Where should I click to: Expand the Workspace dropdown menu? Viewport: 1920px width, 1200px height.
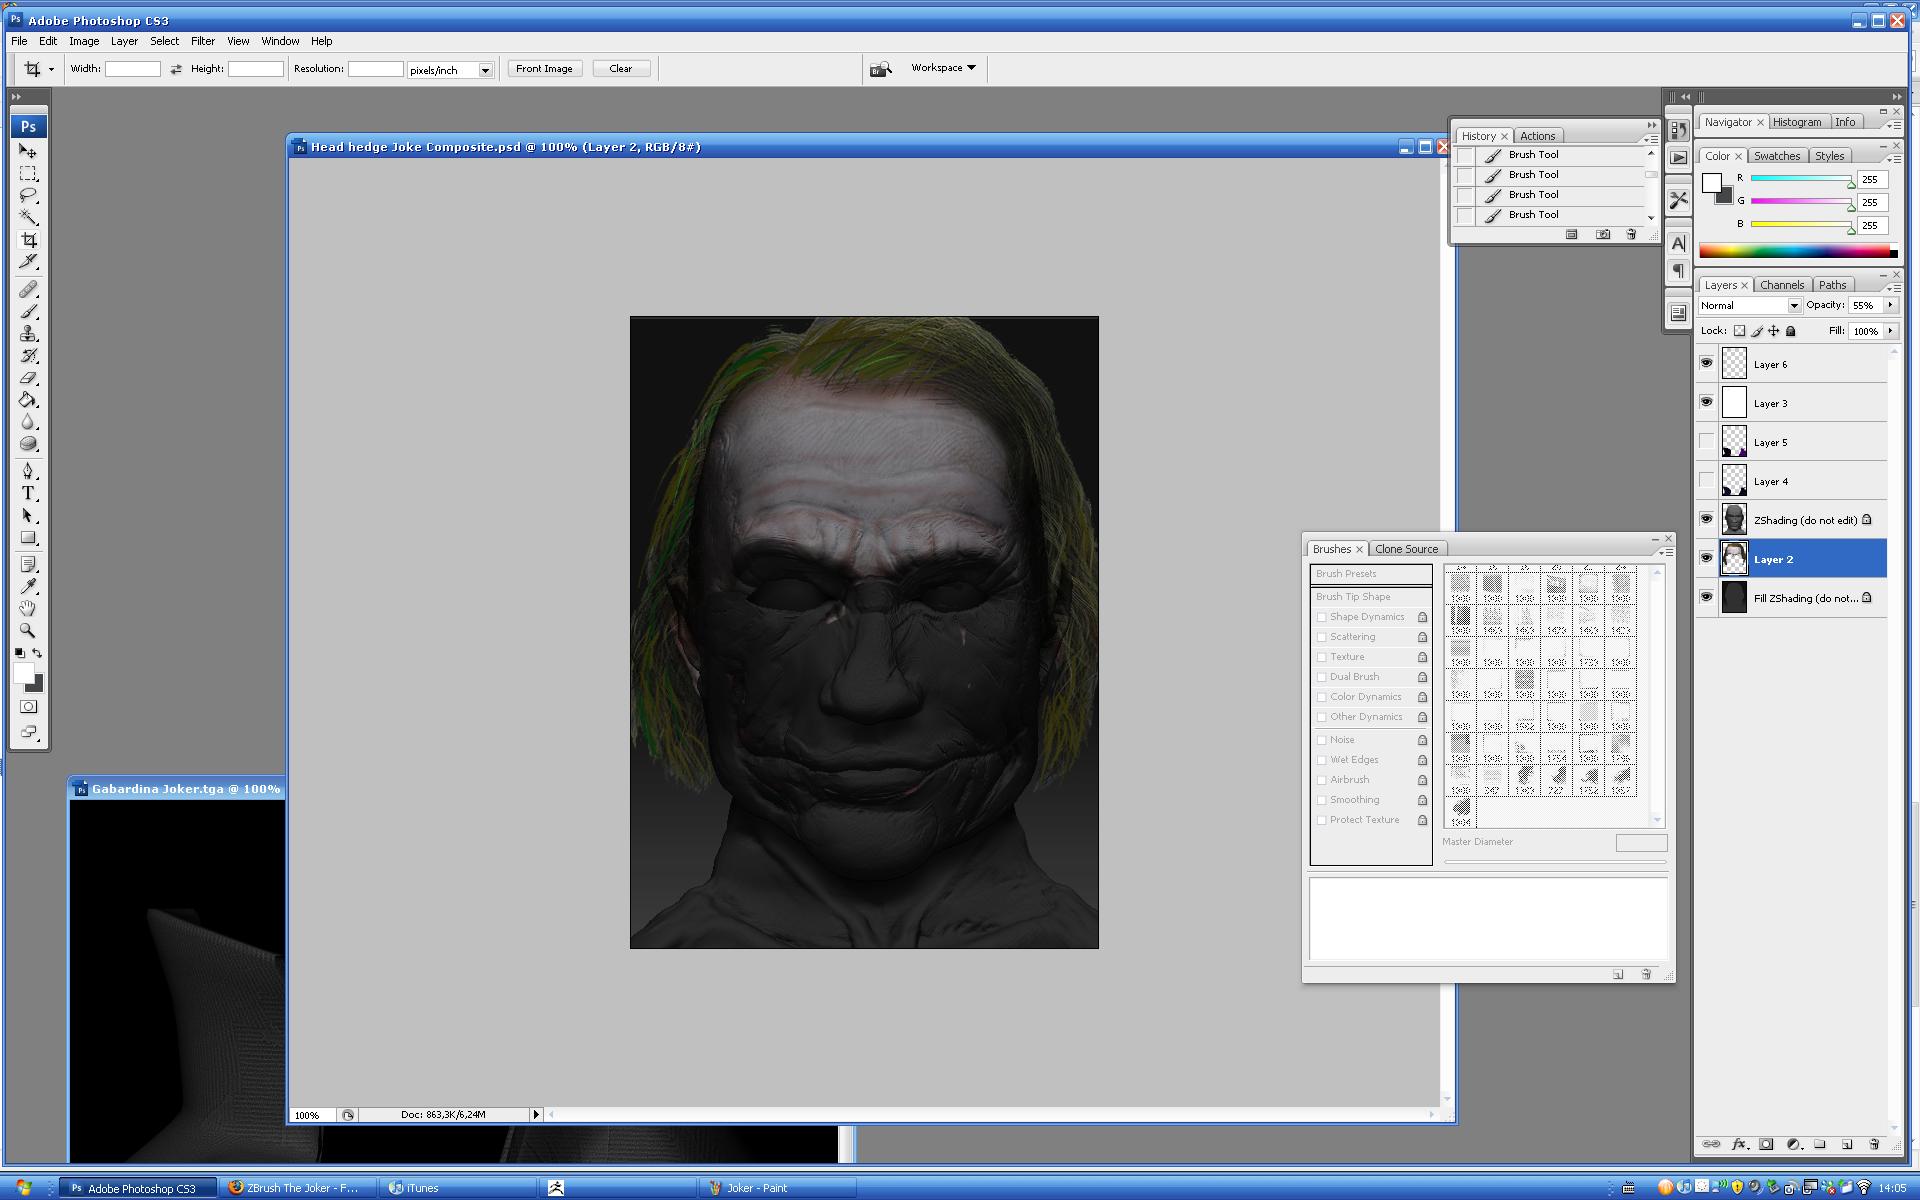coord(943,68)
